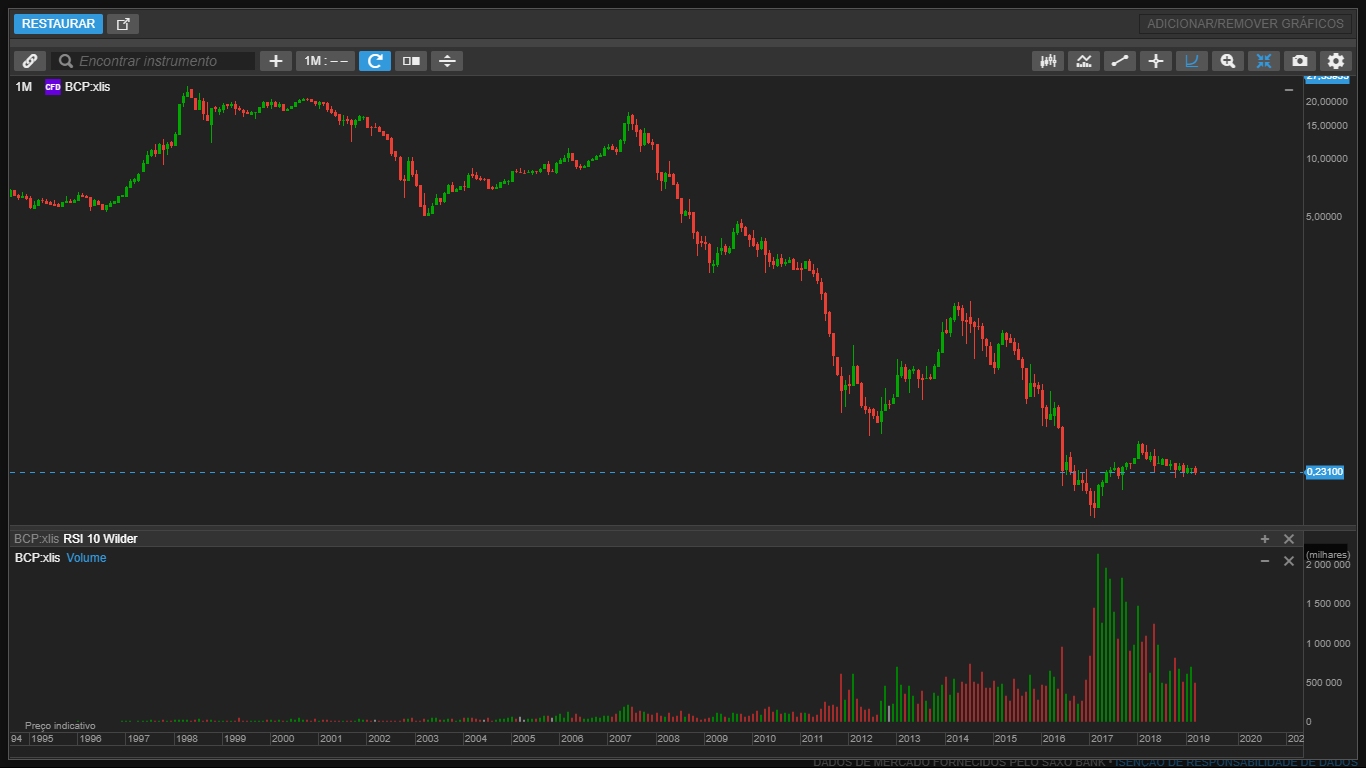Pop out the chart into a new window

click(x=123, y=24)
